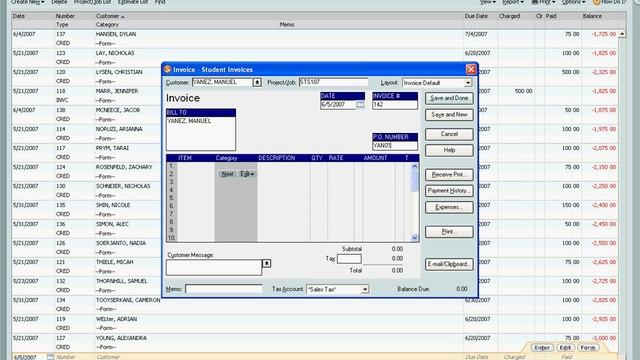Click the Next button in line items grid
The height and width of the screenshot is (360, 640).
tap(227, 174)
